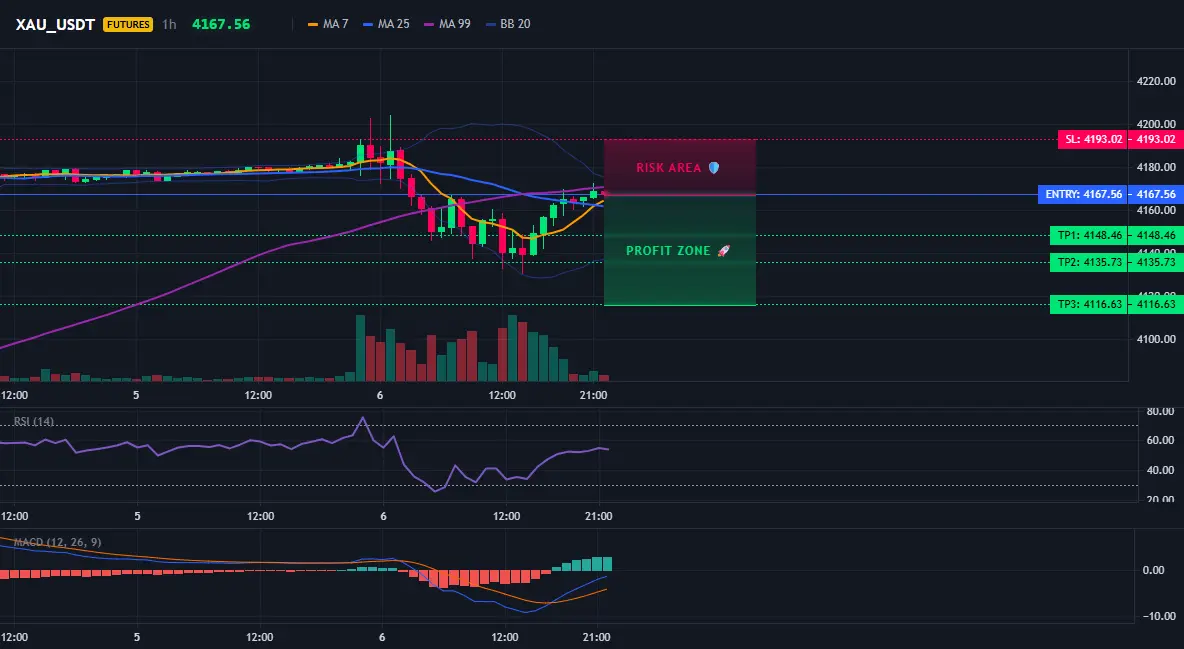Click the rocket icon beside PROFIT ZONE
Viewport: 1184px width, 649px height.
[x=723, y=251]
